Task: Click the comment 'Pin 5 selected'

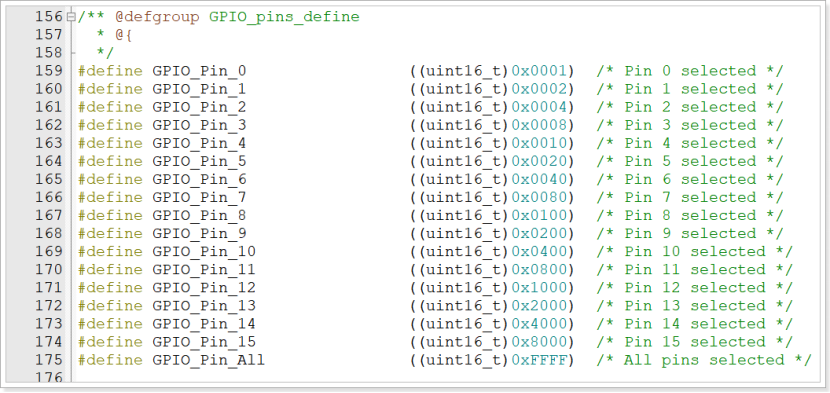Action: [x=690, y=161]
